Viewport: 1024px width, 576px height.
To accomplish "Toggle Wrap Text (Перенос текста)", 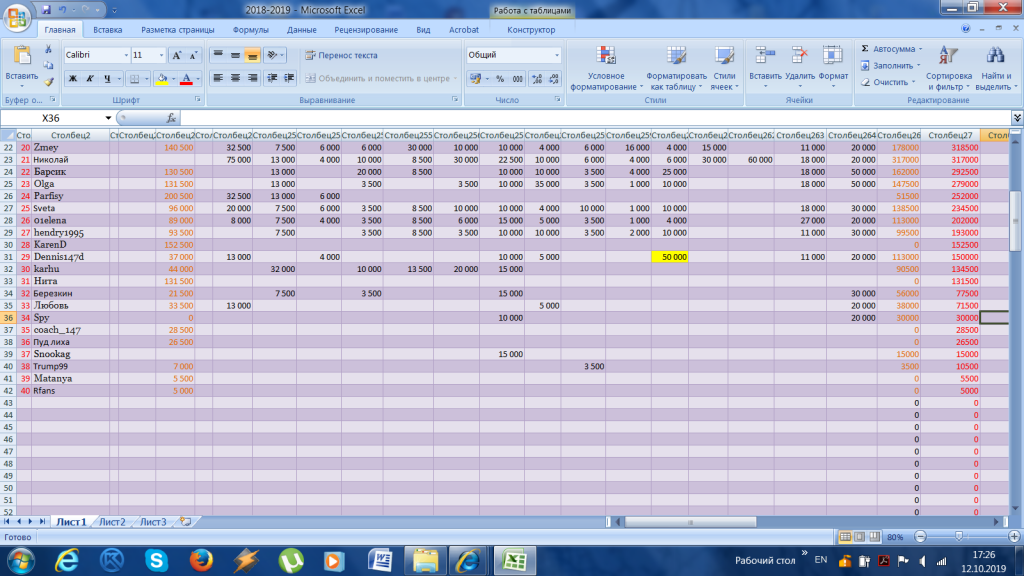I will pyautogui.click(x=341, y=55).
